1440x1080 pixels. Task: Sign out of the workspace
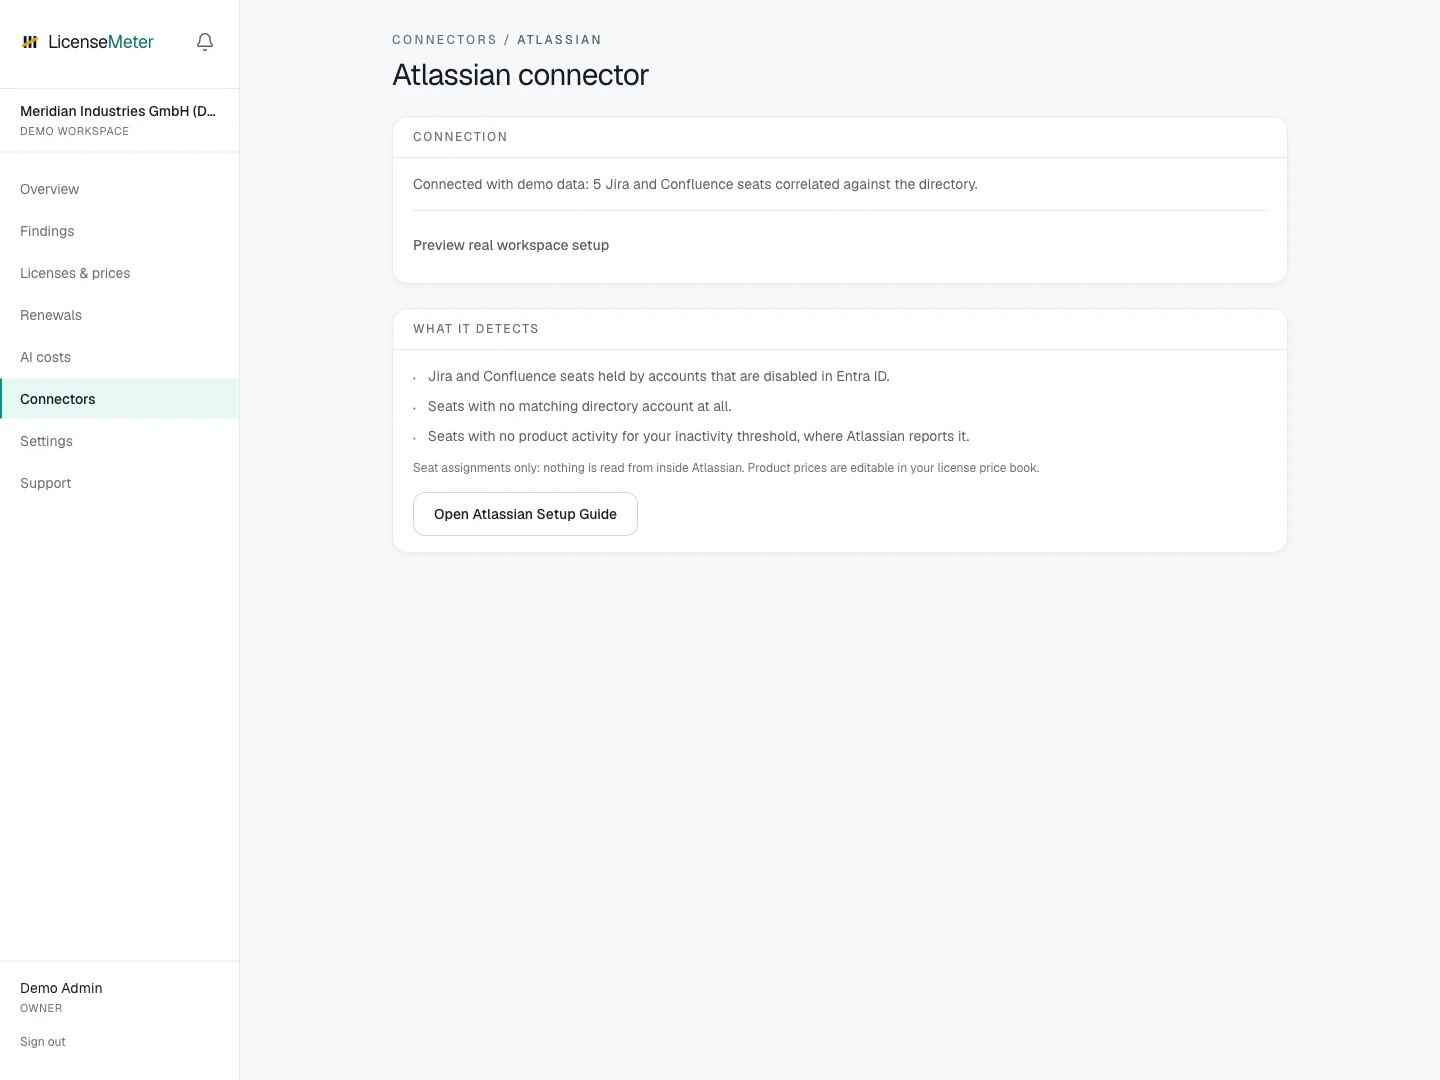[43, 1042]
